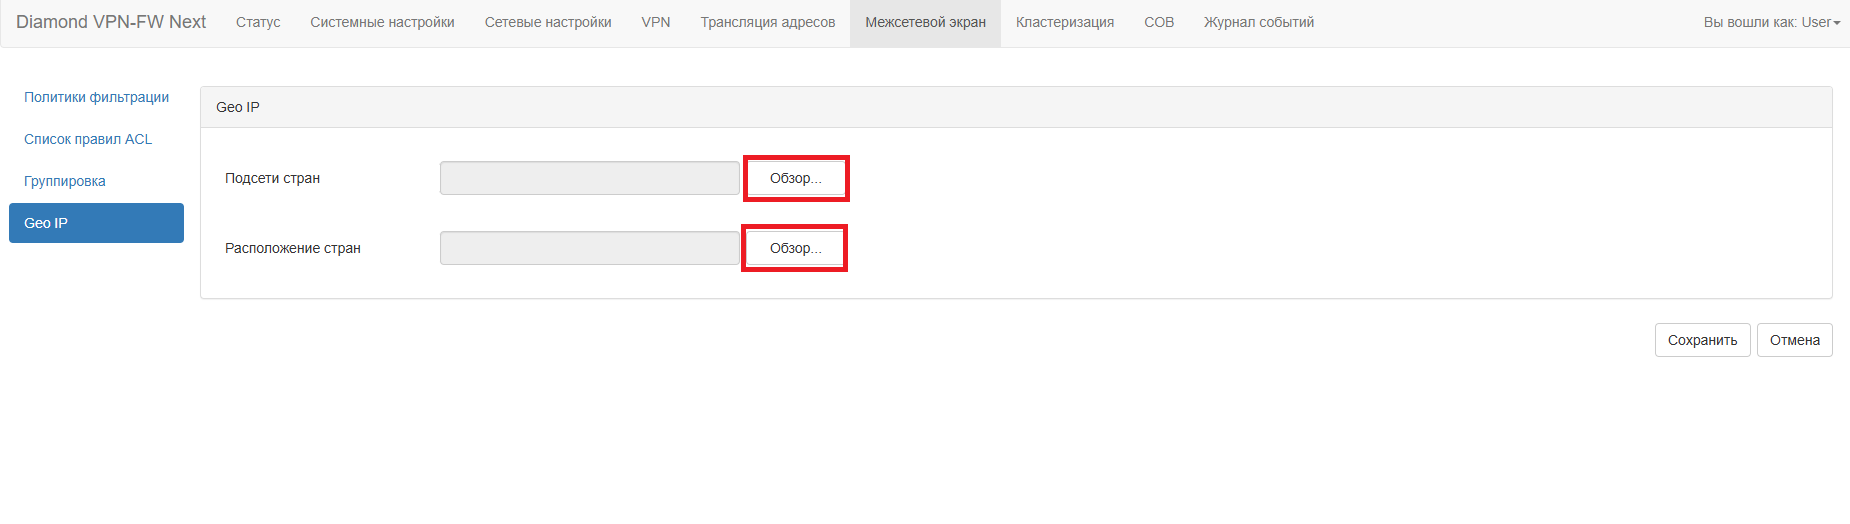Open Системные настройки menu

pos(382,22)
